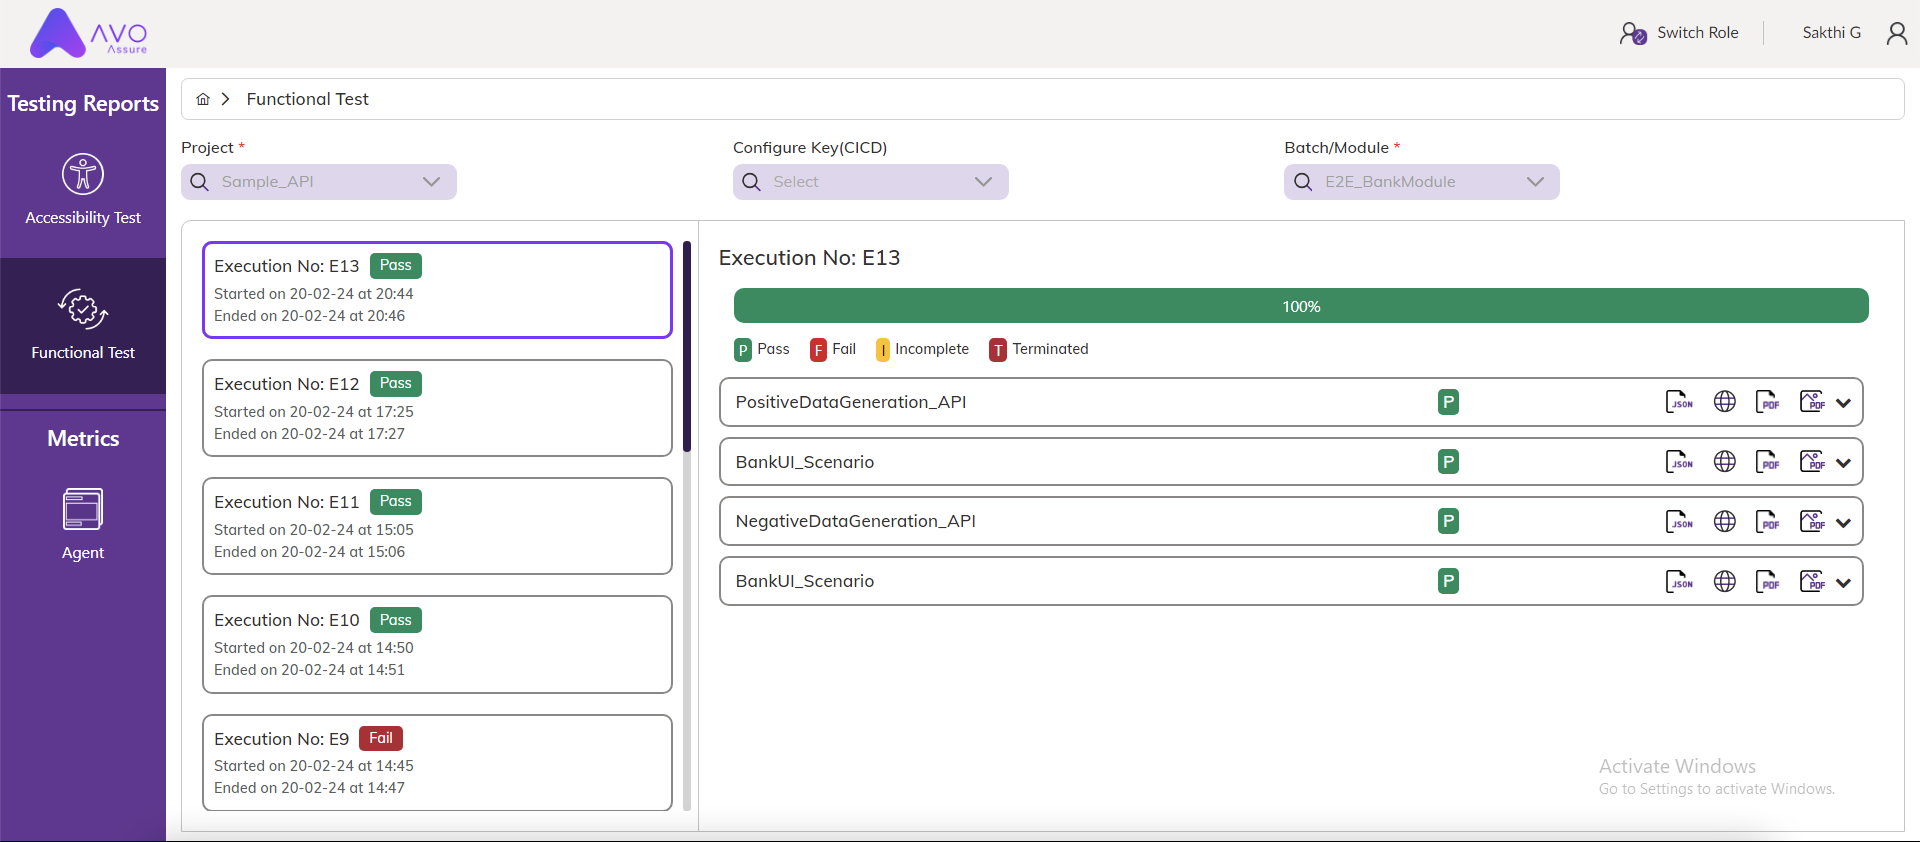The height and width of the screenshot is (842, 1920).
Task: Download plain PDF report for PositiveDataGeneration_API
Action: coord(1768,402)
